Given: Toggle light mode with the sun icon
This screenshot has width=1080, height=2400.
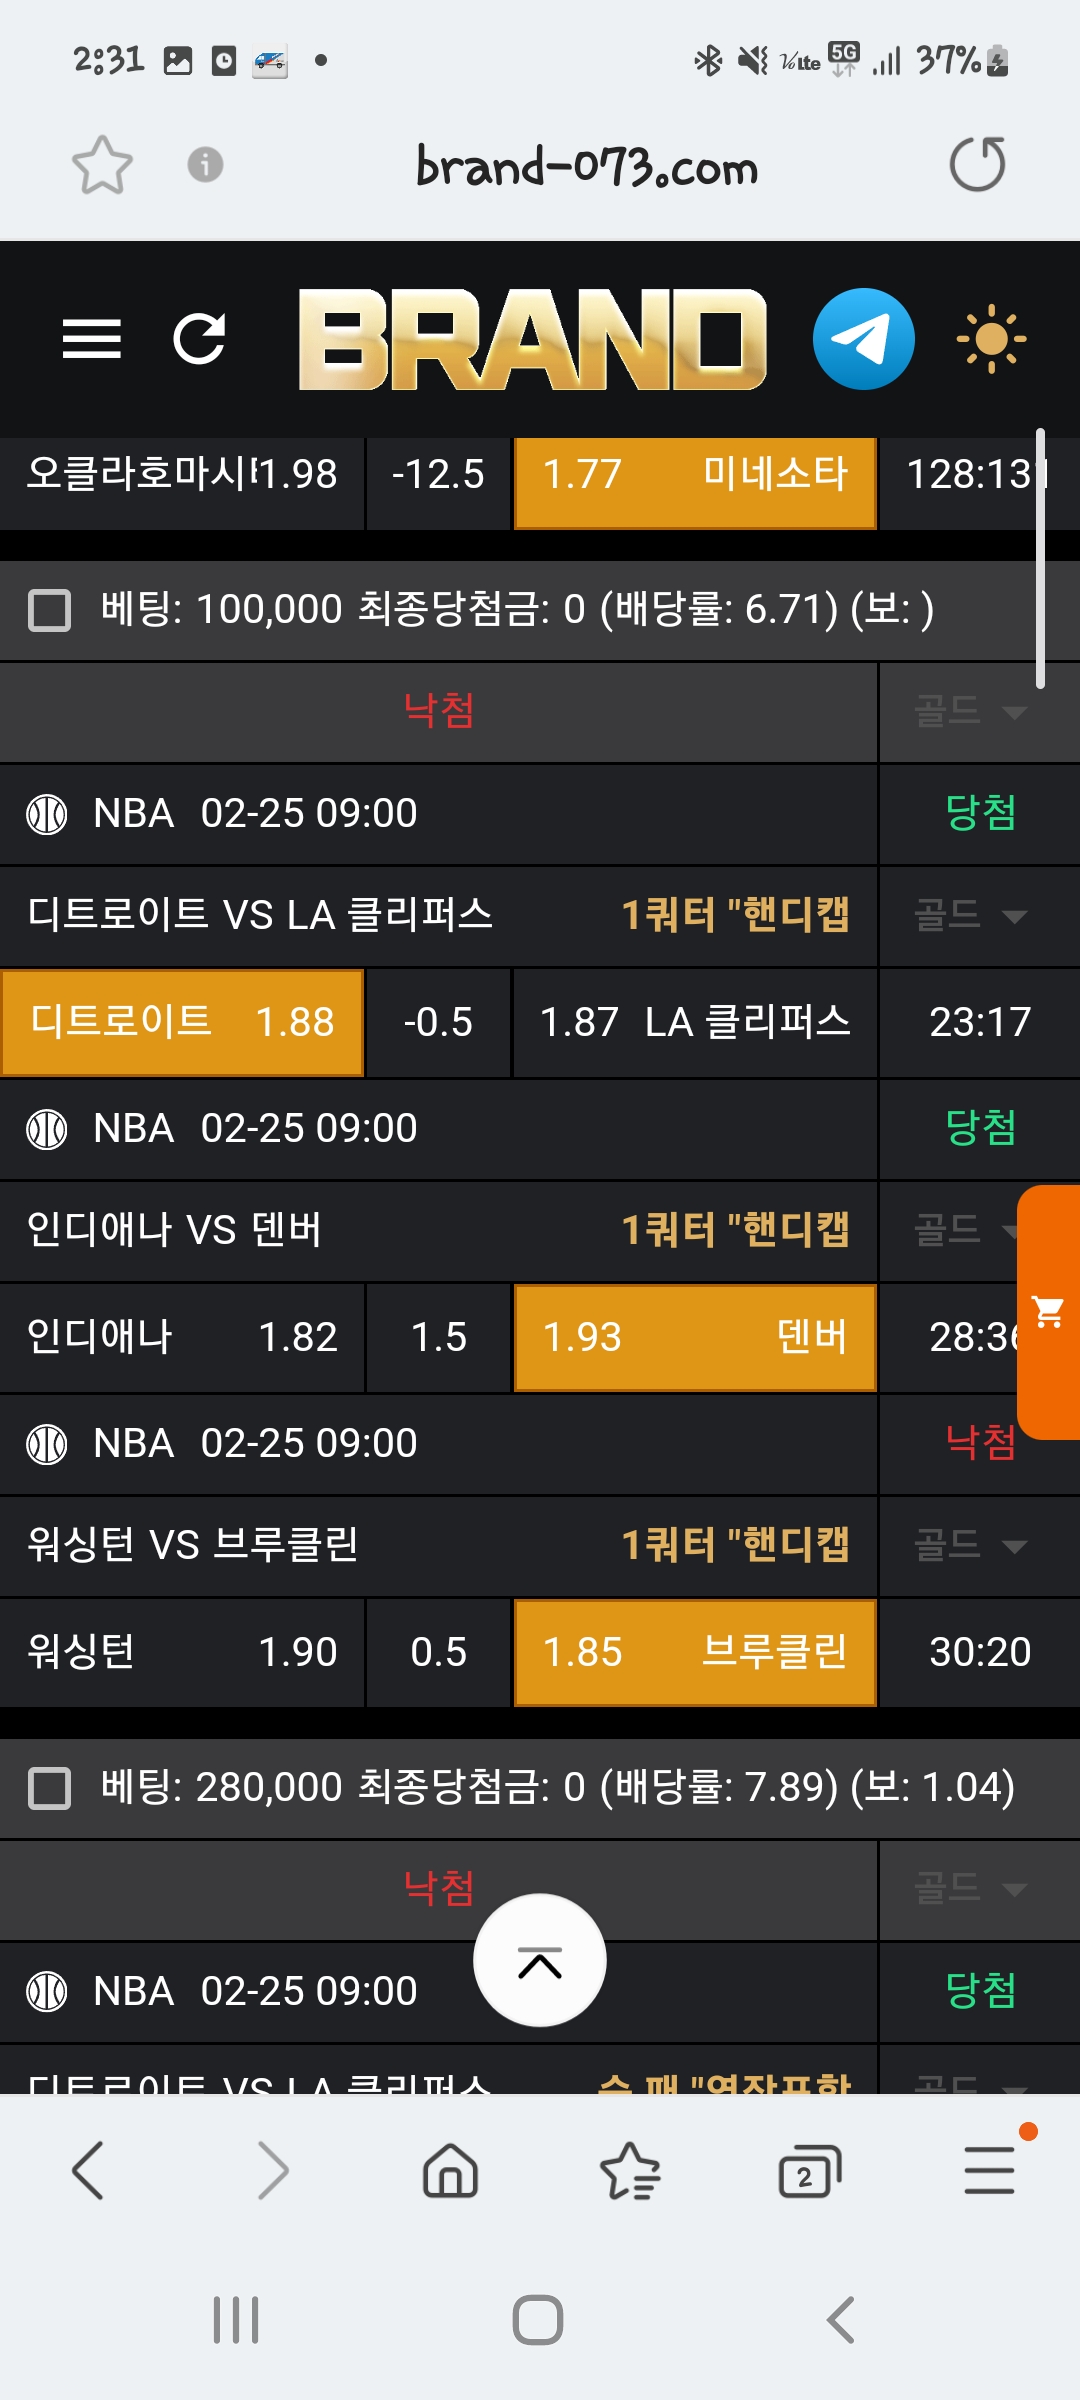Looking at the screenshot, I should [990, 339].
